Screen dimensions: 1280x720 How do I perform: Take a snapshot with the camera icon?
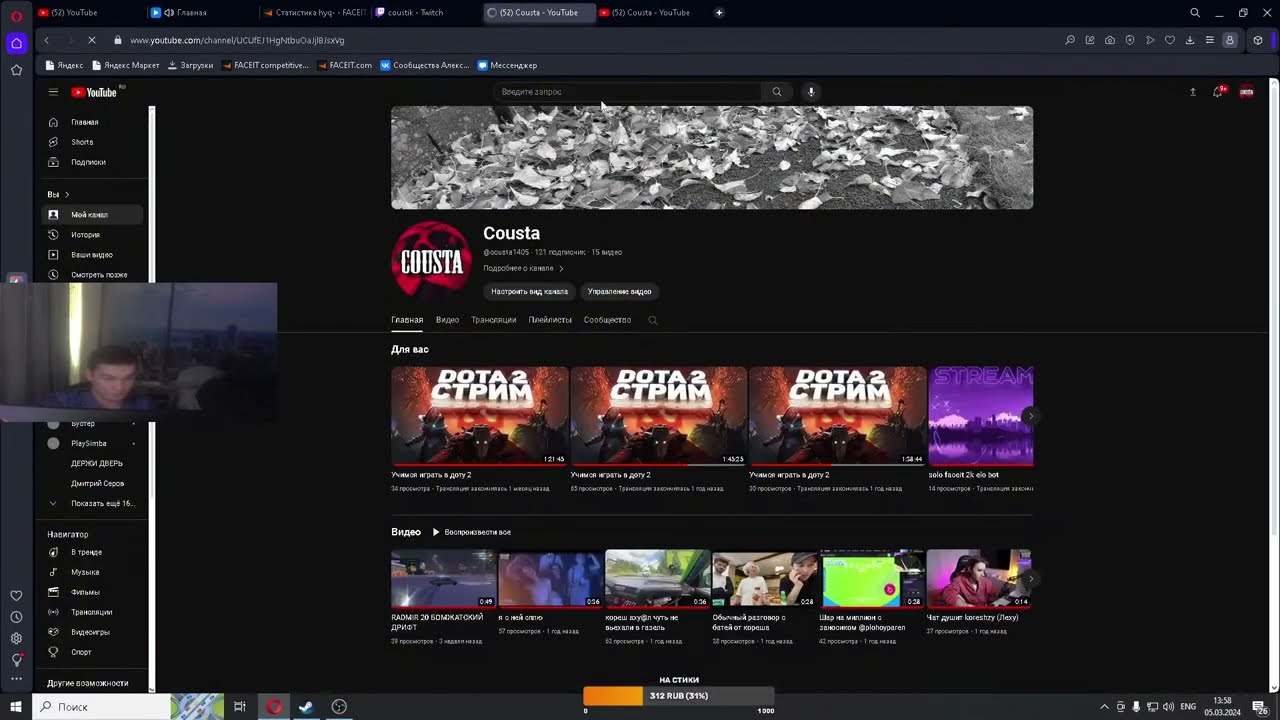tap(1110, 40)
